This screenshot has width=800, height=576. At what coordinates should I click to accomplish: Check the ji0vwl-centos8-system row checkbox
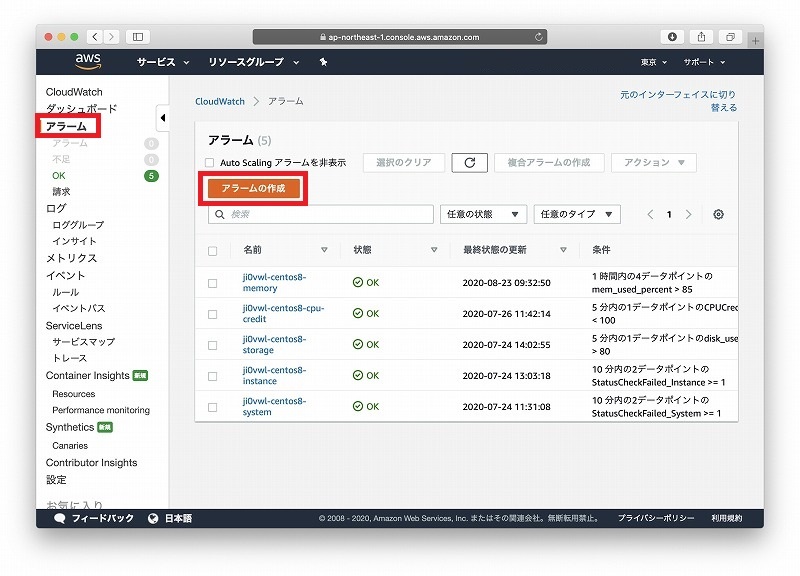[x=212, y=407]
